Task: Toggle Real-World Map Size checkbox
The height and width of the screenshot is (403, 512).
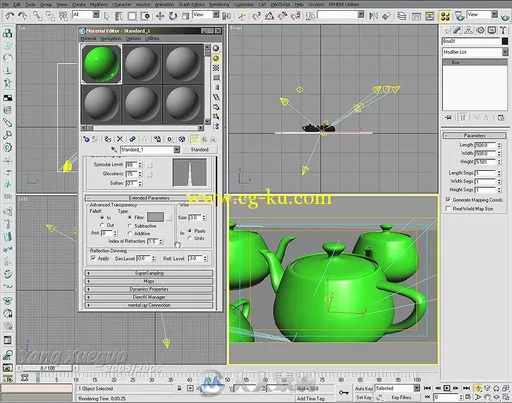Action: [448, 208]
